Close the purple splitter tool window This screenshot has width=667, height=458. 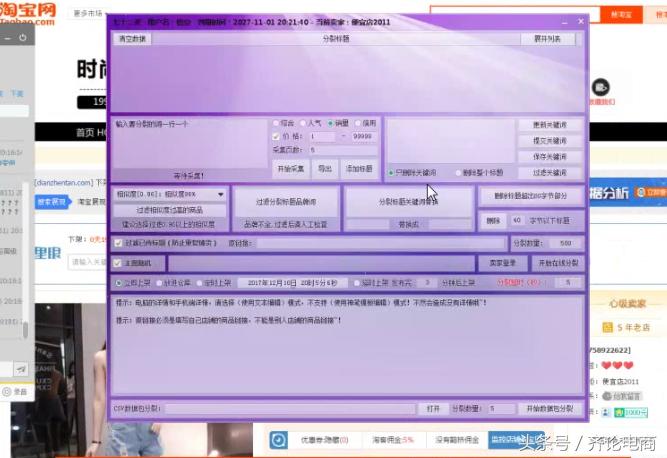[581, 21]
